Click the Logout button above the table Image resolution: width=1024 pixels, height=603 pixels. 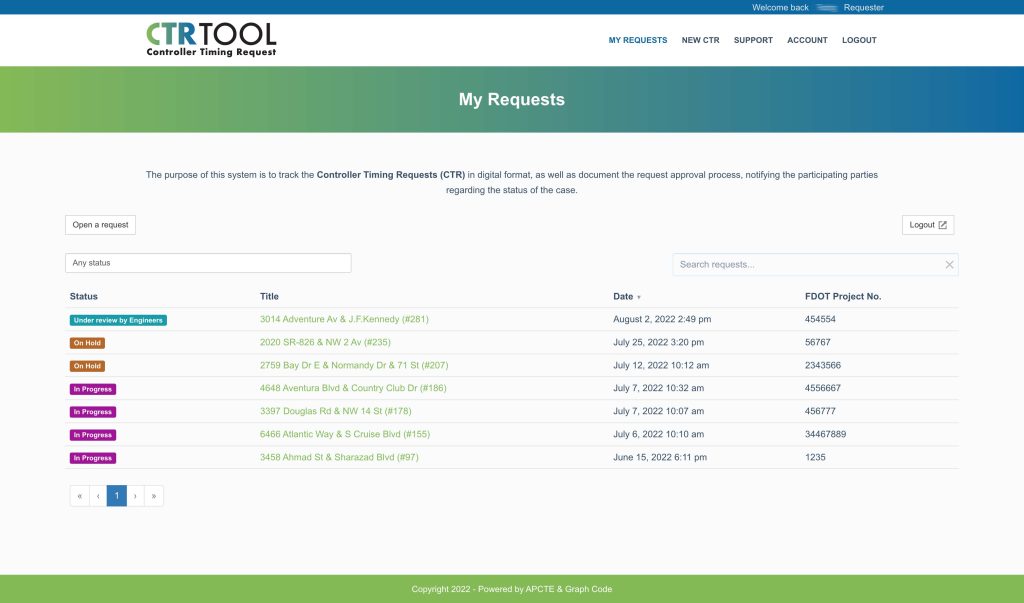point(927,224)
